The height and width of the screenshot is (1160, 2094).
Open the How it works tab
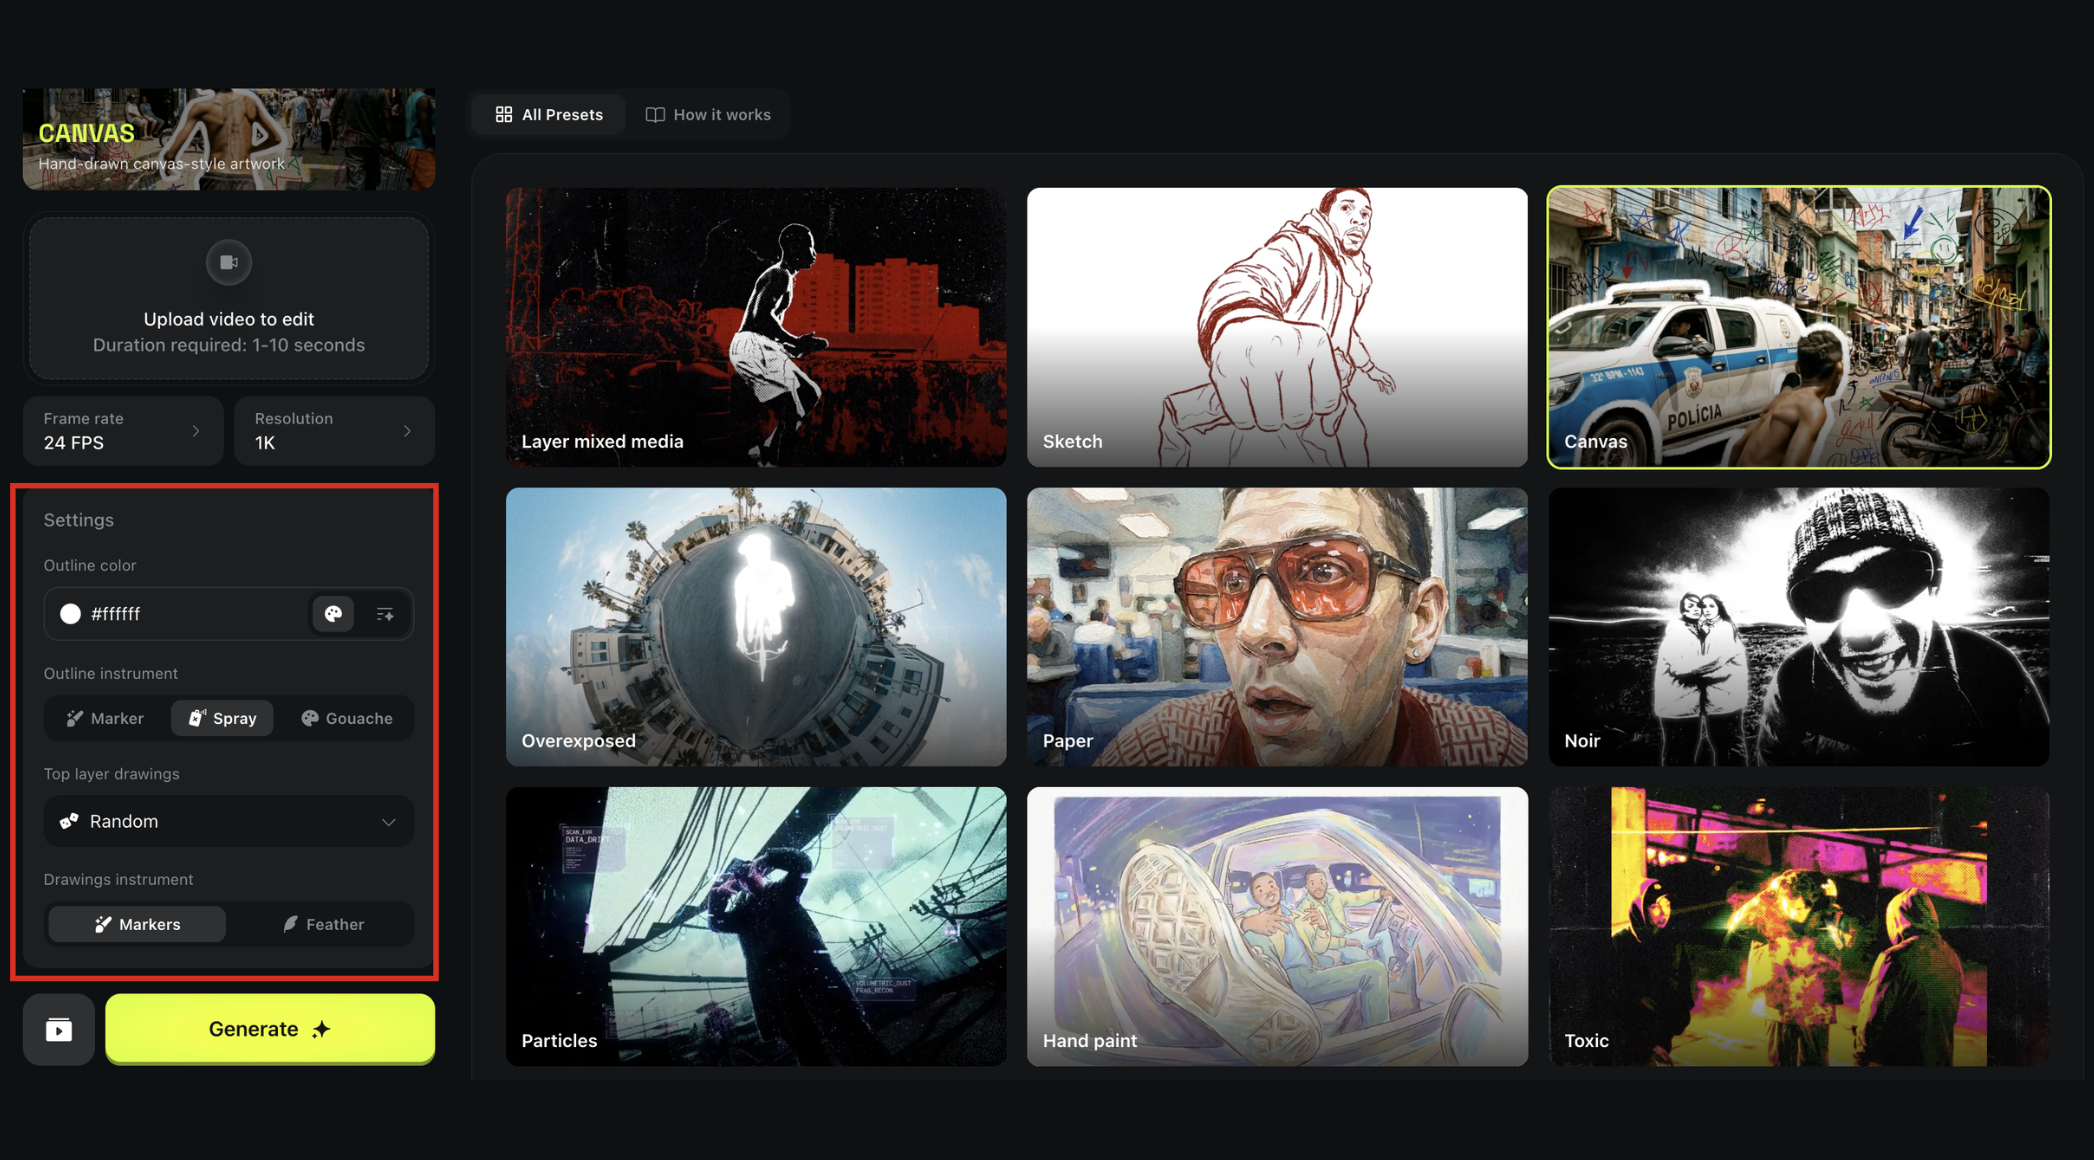710,114
